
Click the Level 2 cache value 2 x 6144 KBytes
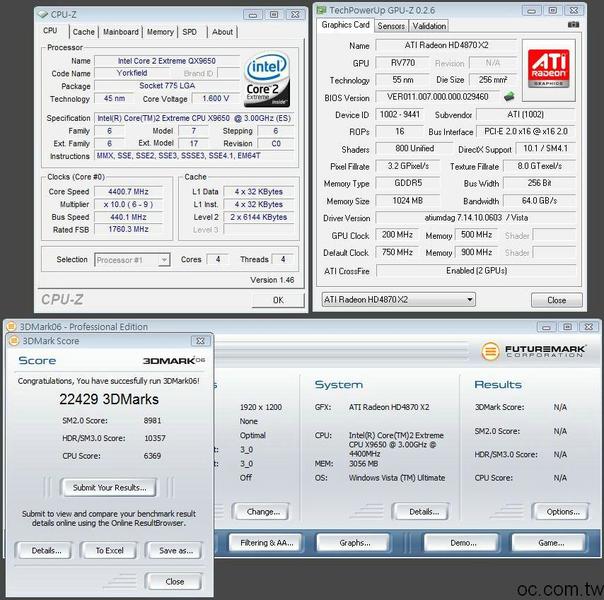tap(258, 217)
